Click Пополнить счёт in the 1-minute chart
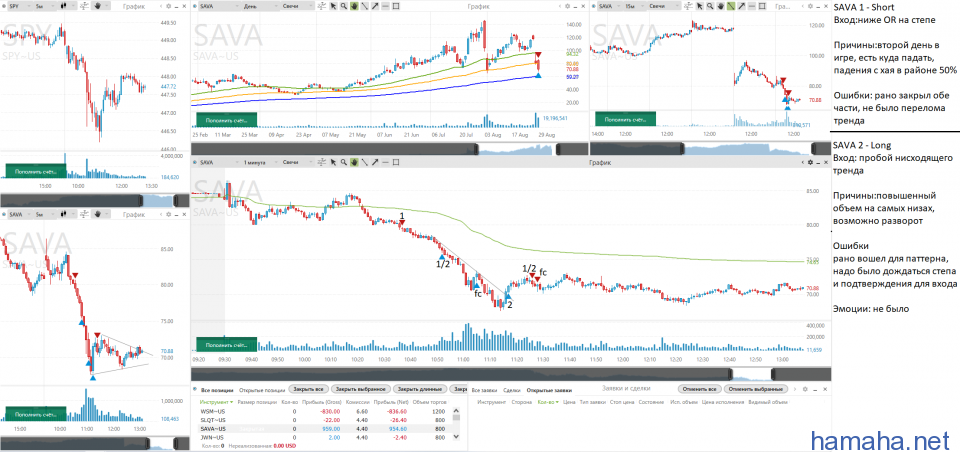The image size is (960, 452). click(x=226, y=344)
